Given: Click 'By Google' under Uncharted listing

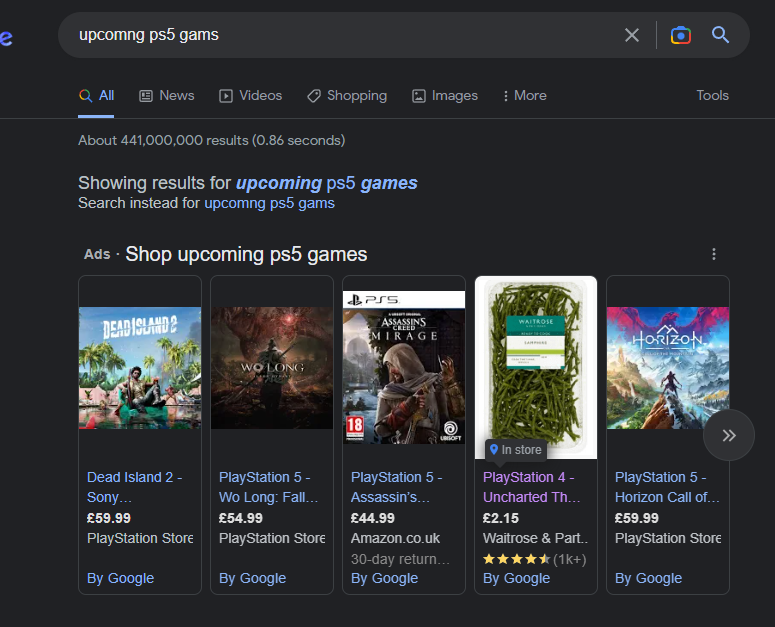Looking at the screenshot, I should pyautogui.click(x=517, y=578).
